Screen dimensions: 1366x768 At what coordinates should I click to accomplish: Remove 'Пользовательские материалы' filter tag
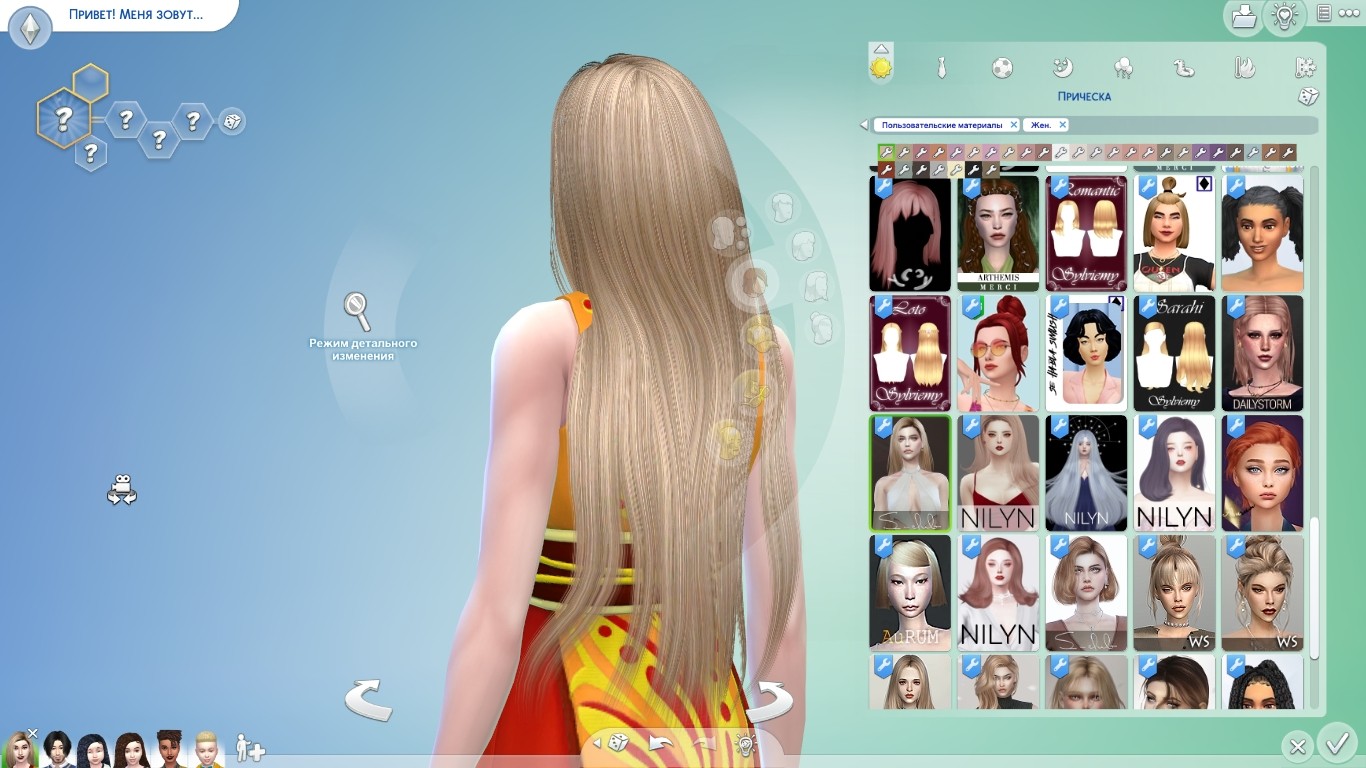click(1013, 125)
